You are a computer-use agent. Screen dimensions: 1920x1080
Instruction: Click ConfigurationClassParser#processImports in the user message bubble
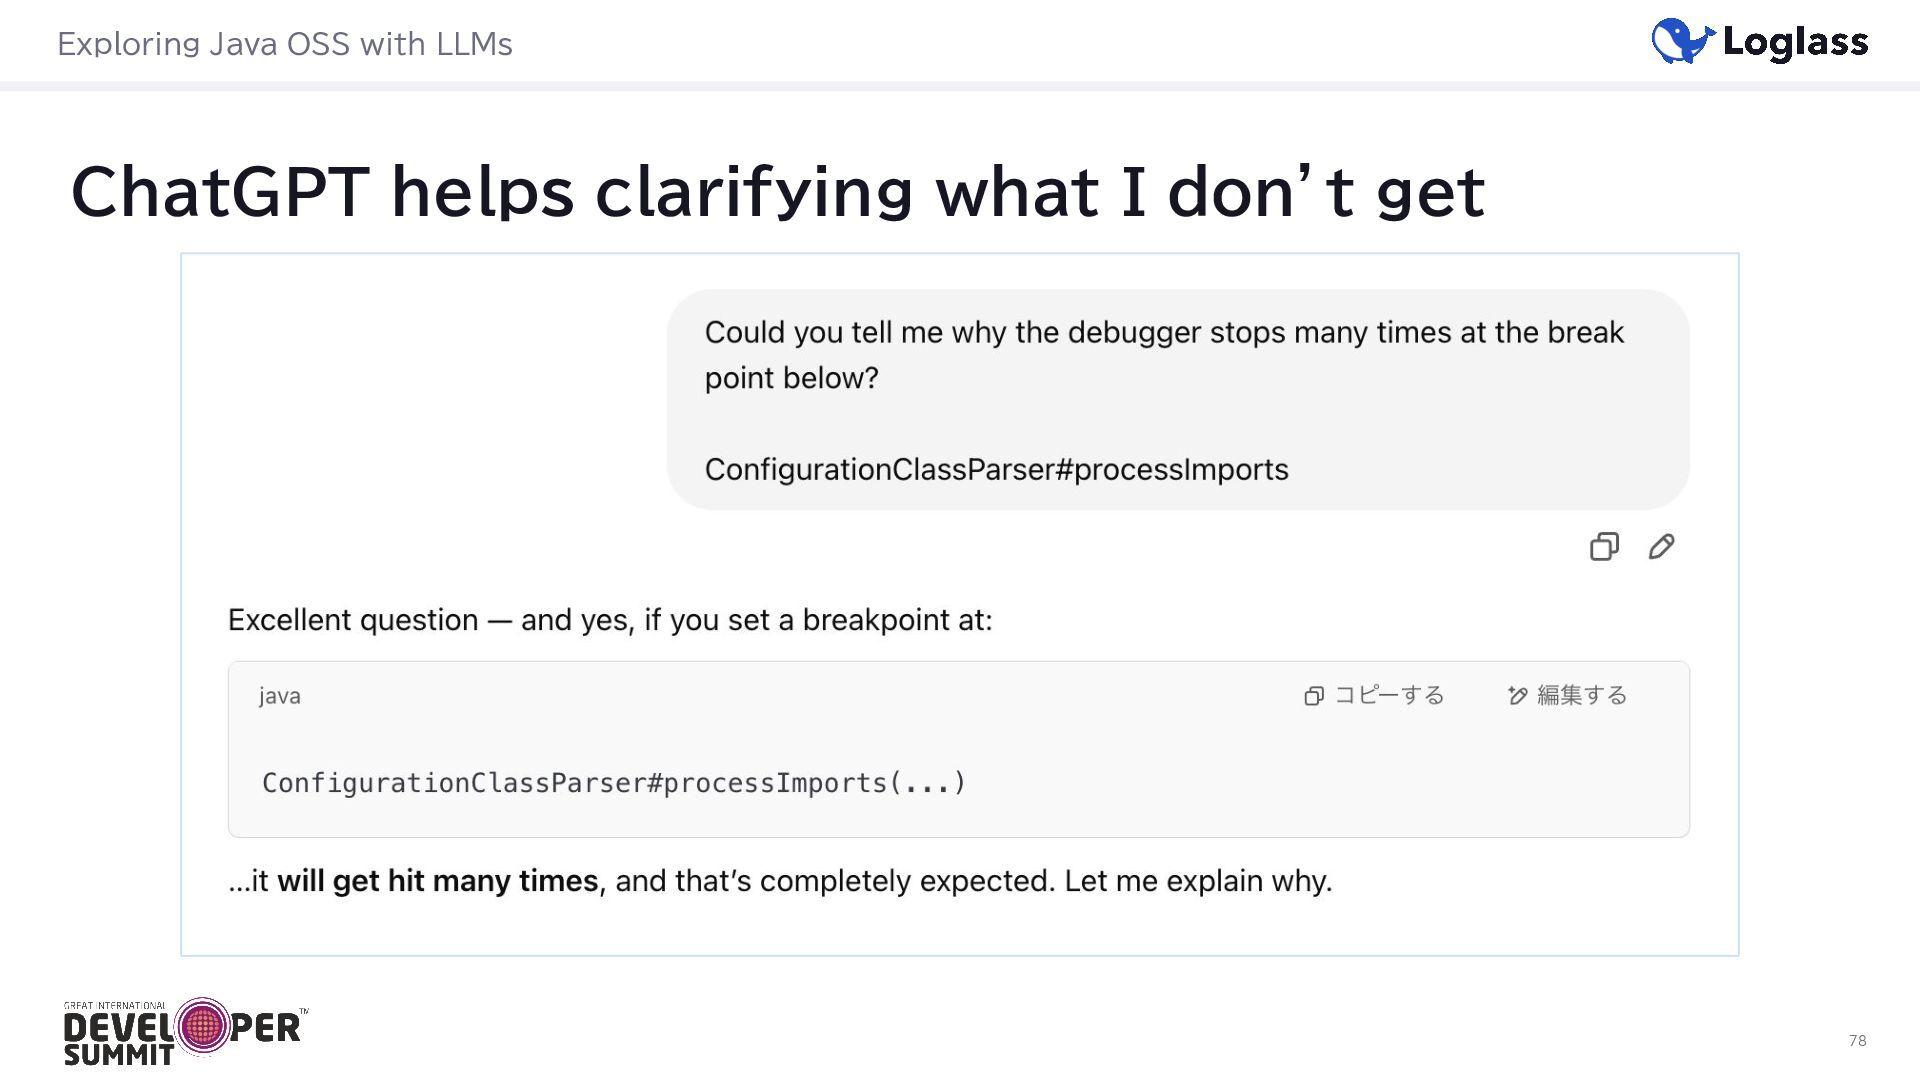coord(996,469)
